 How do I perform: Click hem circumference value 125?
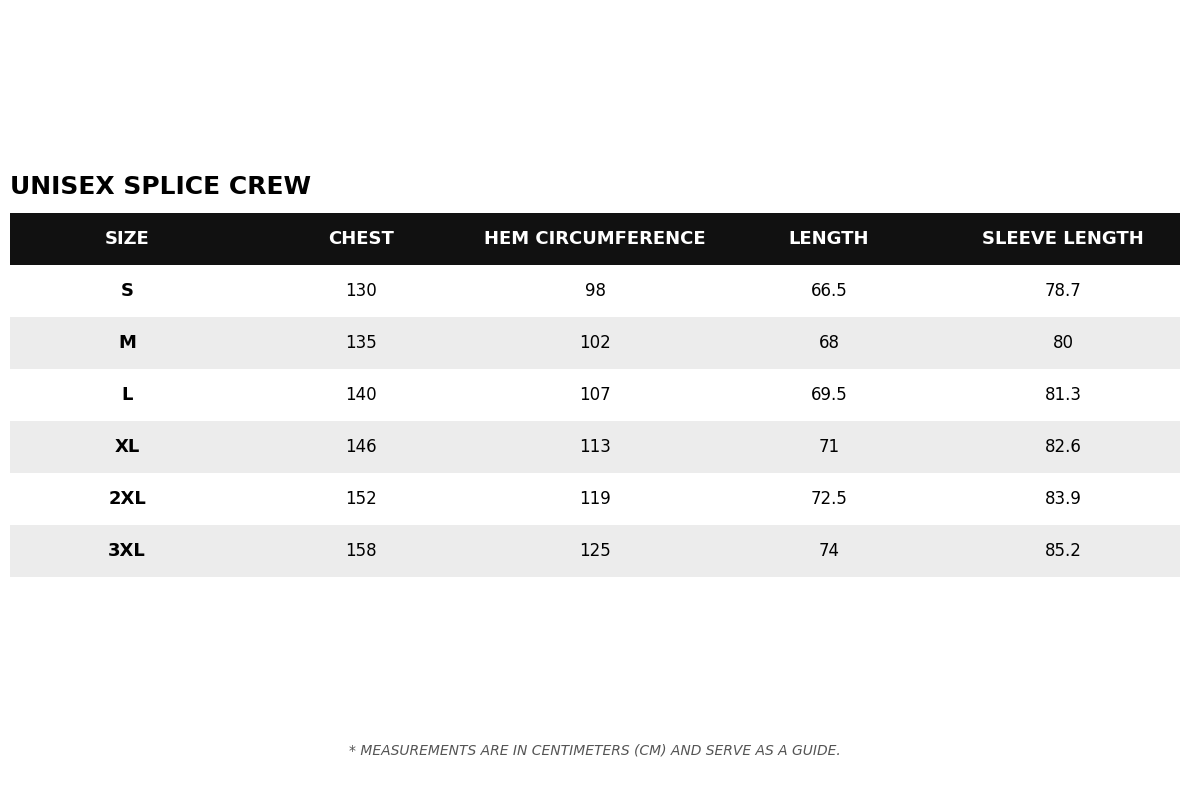tap(594, 550)
